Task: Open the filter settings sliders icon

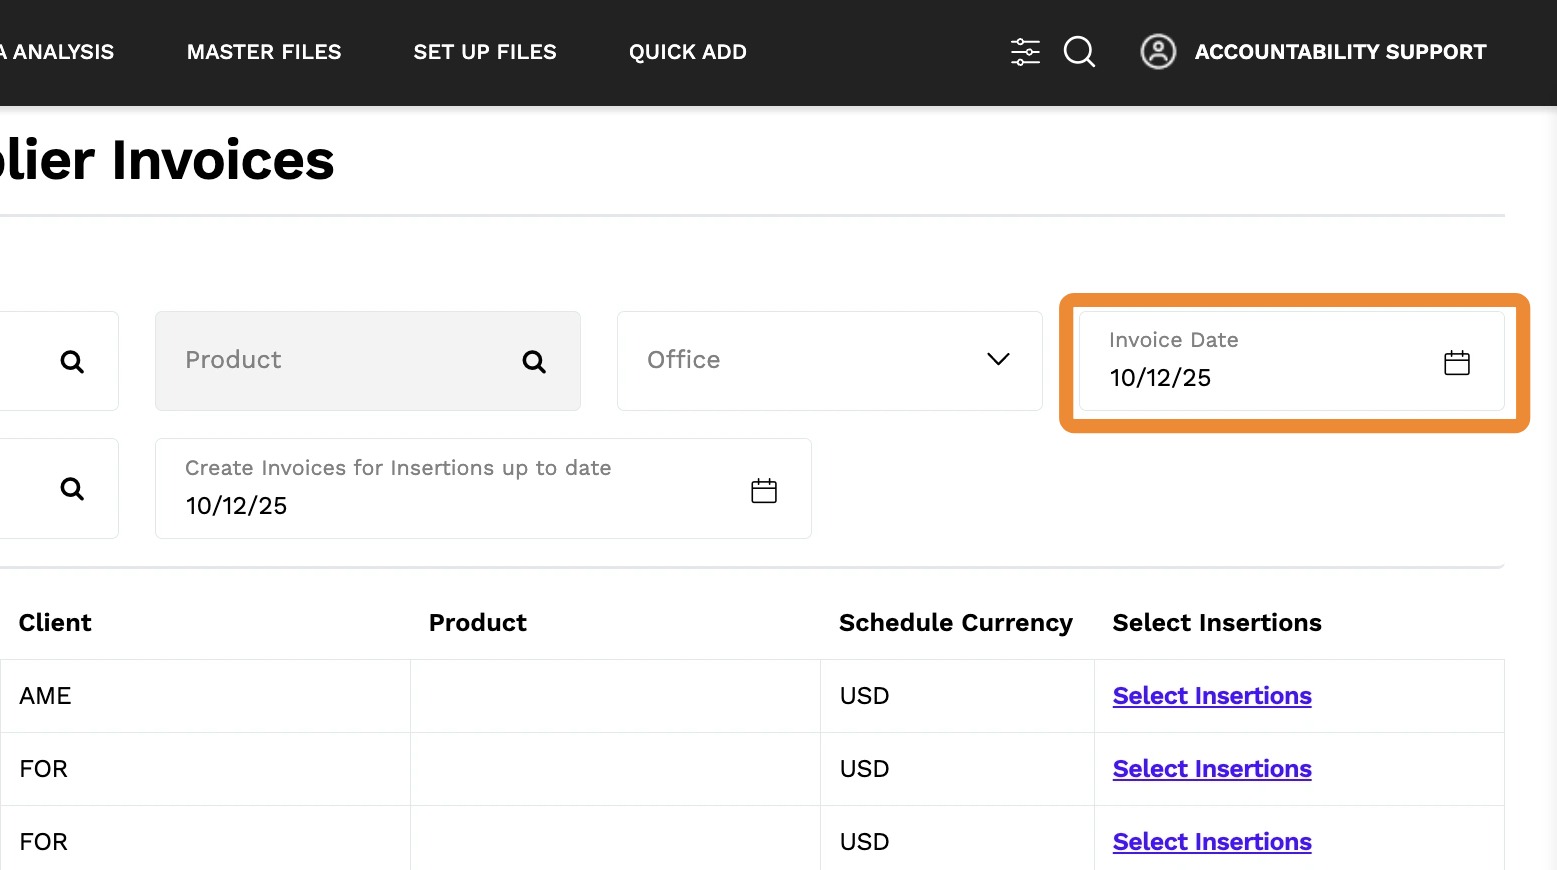Action: [1025, 52]
